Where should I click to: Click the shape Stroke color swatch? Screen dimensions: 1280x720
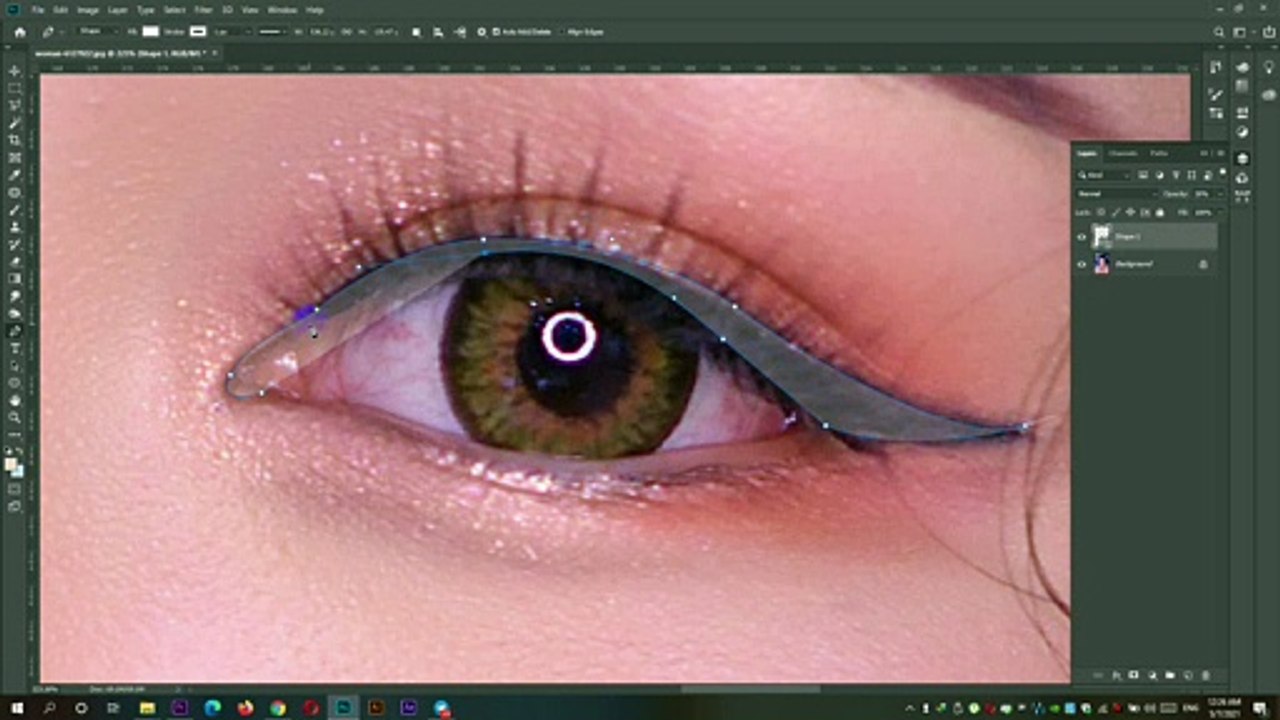click(x=198, y=32)
